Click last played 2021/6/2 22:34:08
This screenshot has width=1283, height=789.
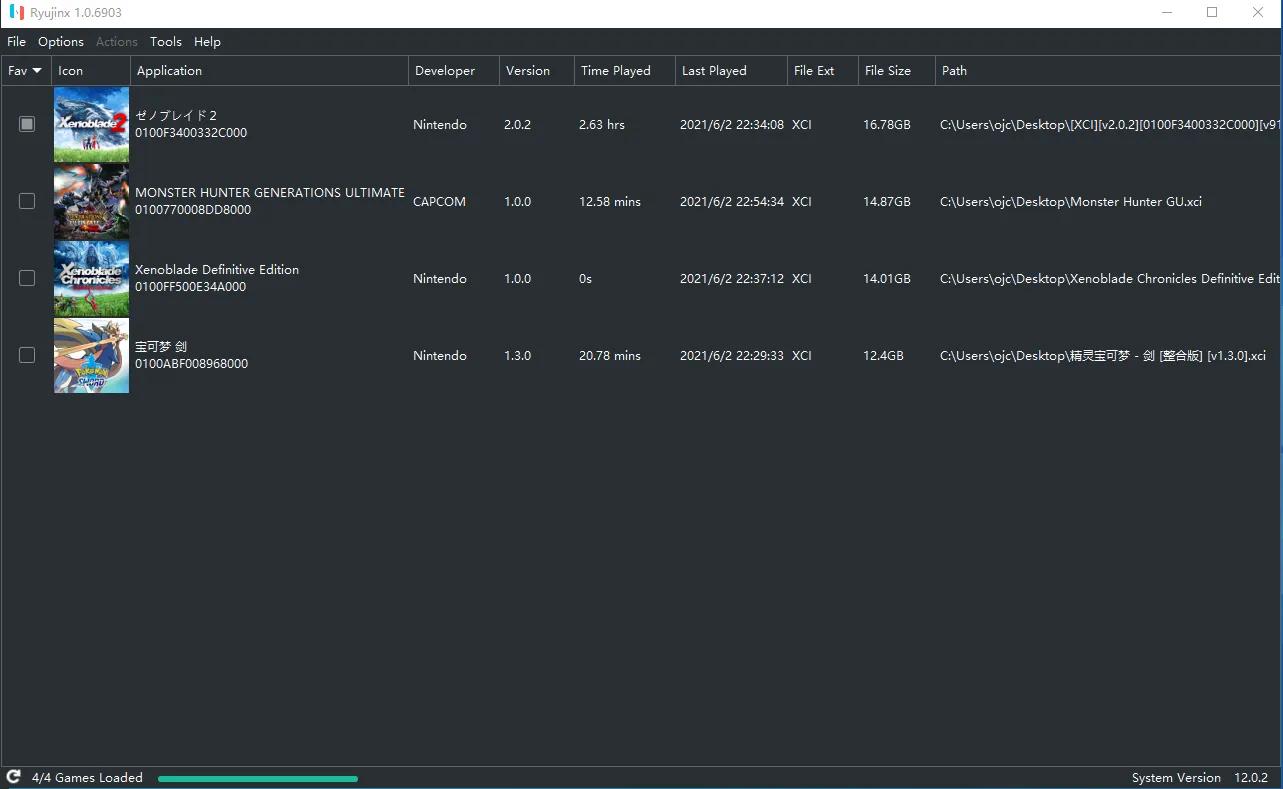[732, 125]
